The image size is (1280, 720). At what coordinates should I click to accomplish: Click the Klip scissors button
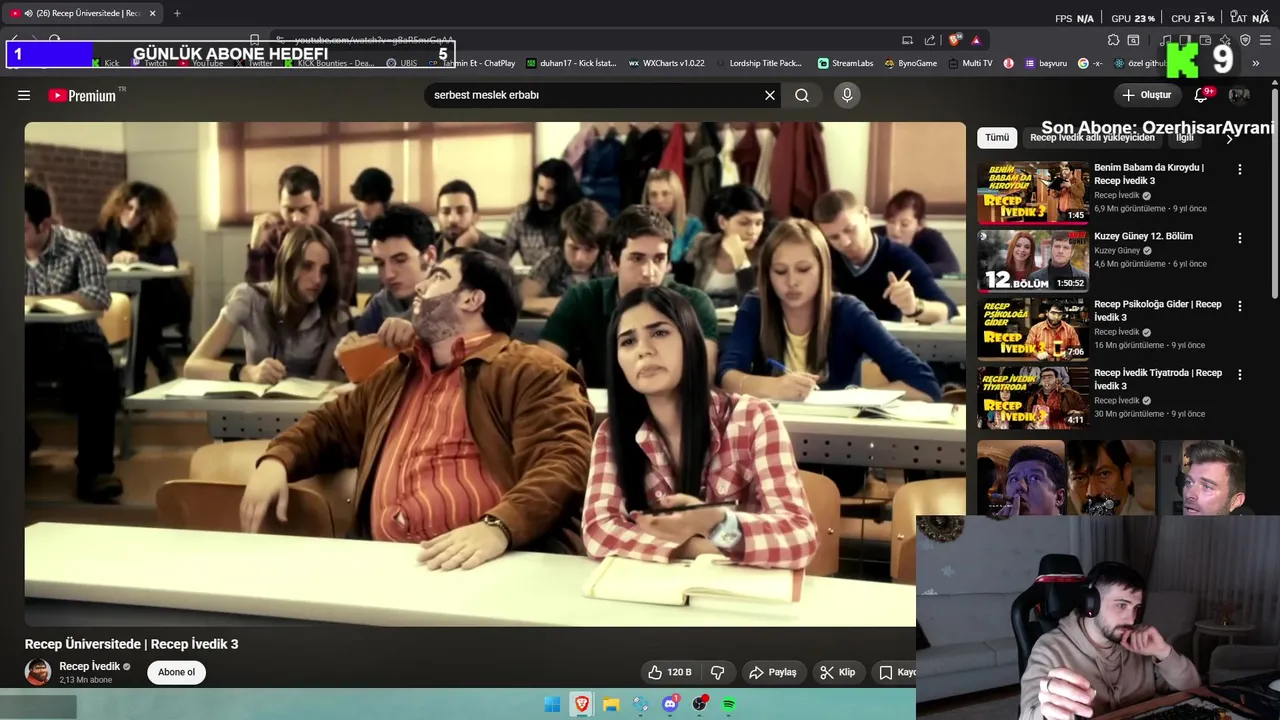[x=838, y=672]
